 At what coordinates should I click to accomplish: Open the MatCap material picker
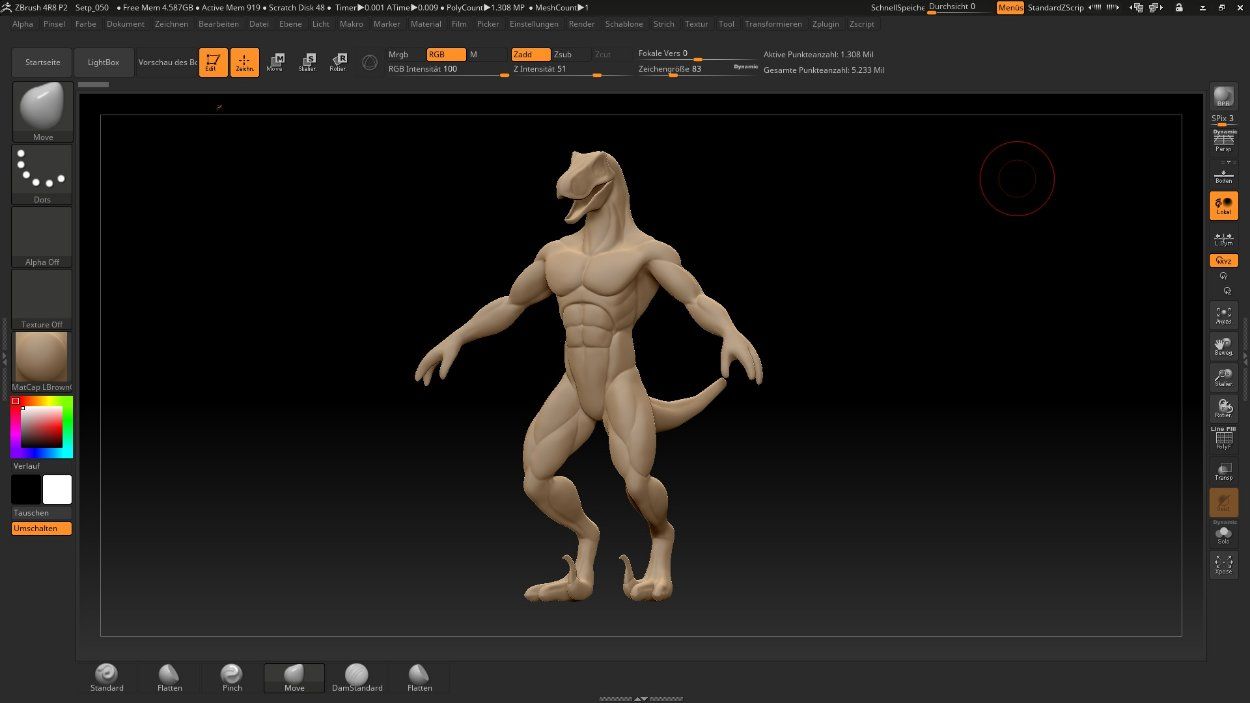(42, 358)
